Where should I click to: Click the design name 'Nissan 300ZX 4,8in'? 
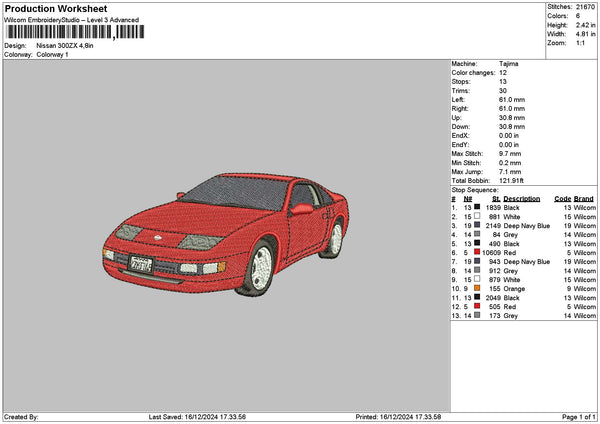click(x=65, y=46)
